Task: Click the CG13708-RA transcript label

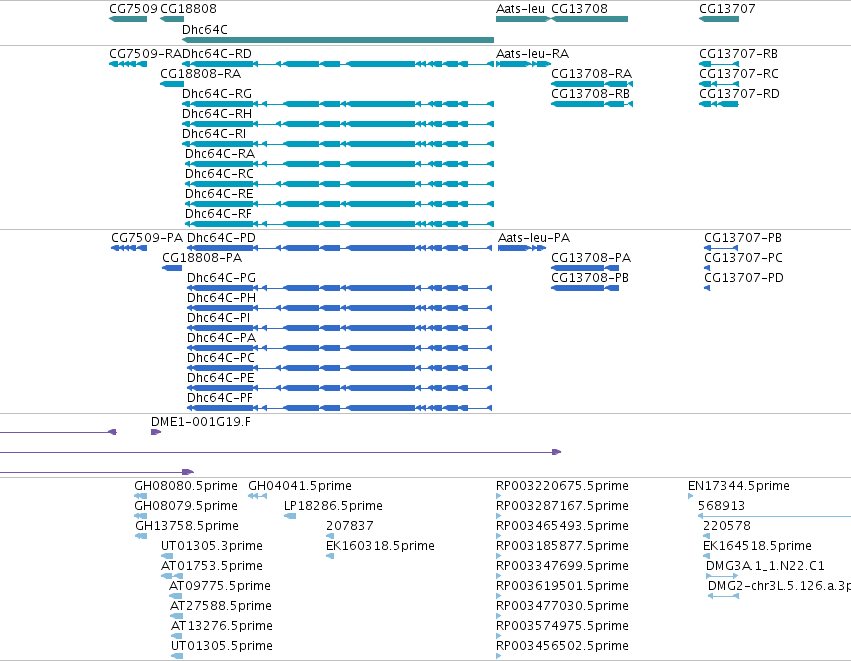Action: tap(592, 74)
